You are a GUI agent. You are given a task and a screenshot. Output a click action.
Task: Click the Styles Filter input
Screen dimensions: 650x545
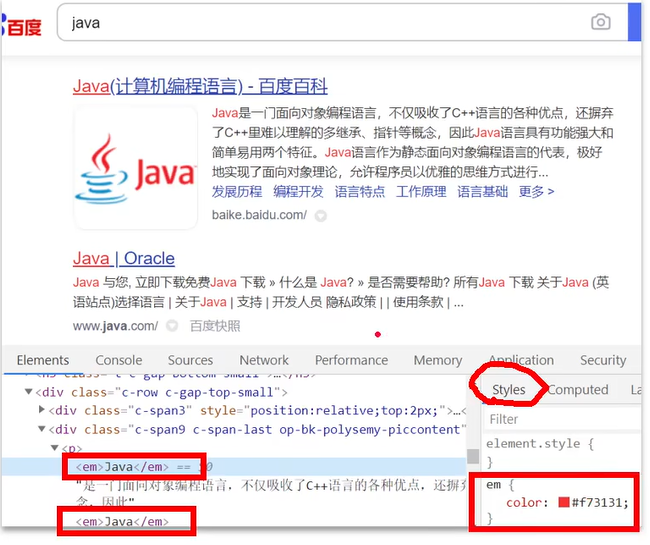click(x=562, y=419)
